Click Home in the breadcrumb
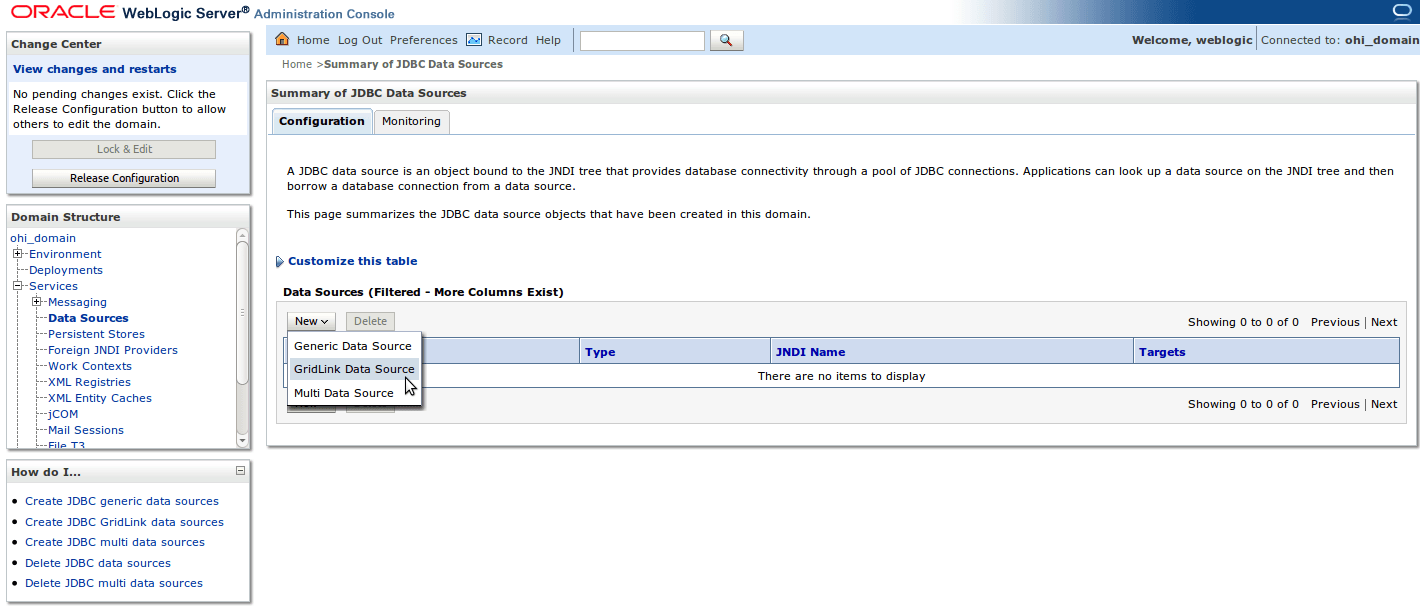The height and width of the screenshot is (609, 1420). click(297, 64)
